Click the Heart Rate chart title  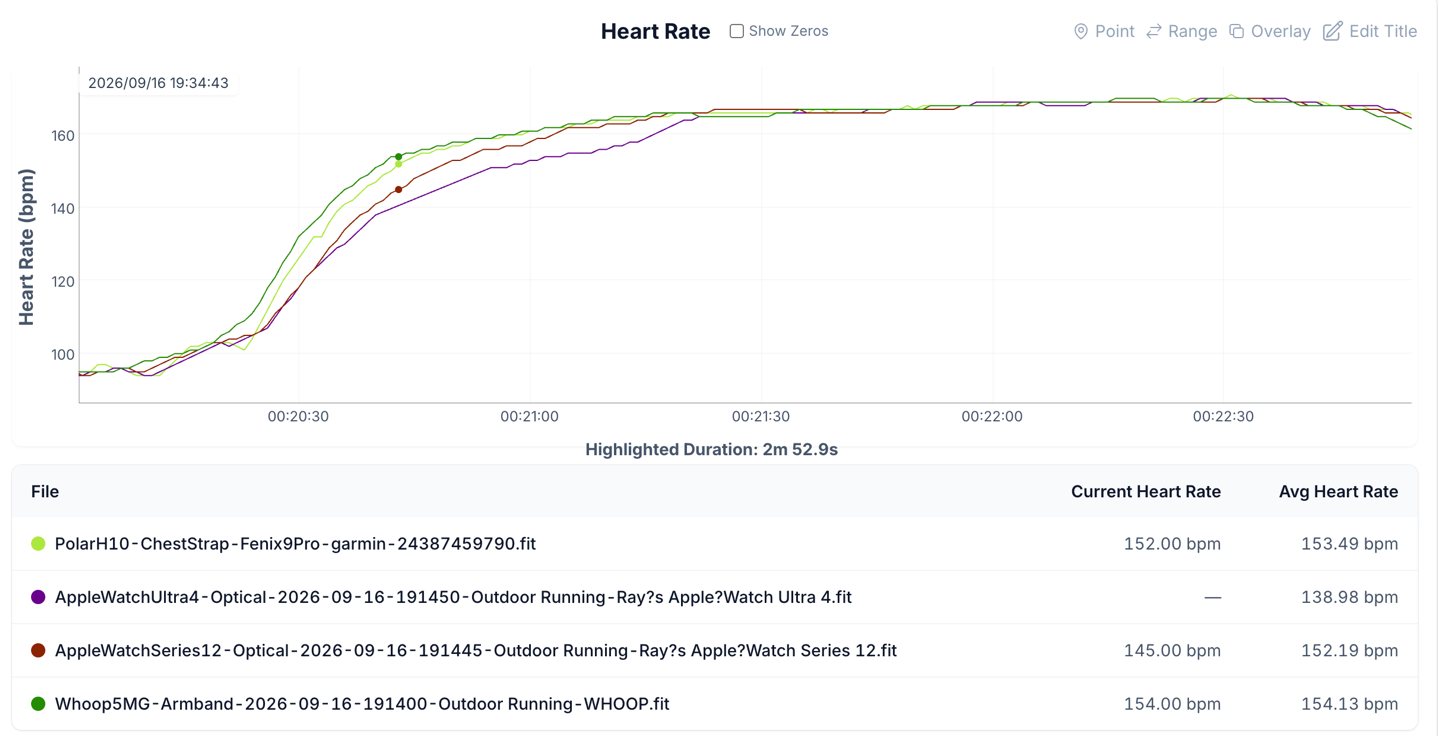655,31
